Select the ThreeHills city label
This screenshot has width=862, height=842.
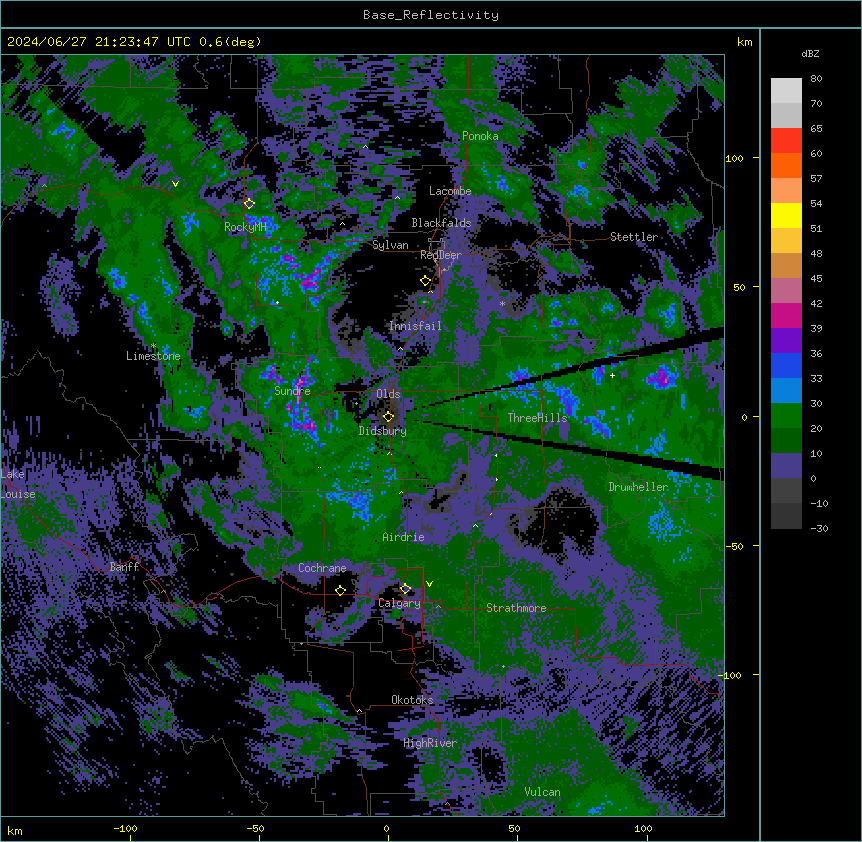[x=538, y=418]
